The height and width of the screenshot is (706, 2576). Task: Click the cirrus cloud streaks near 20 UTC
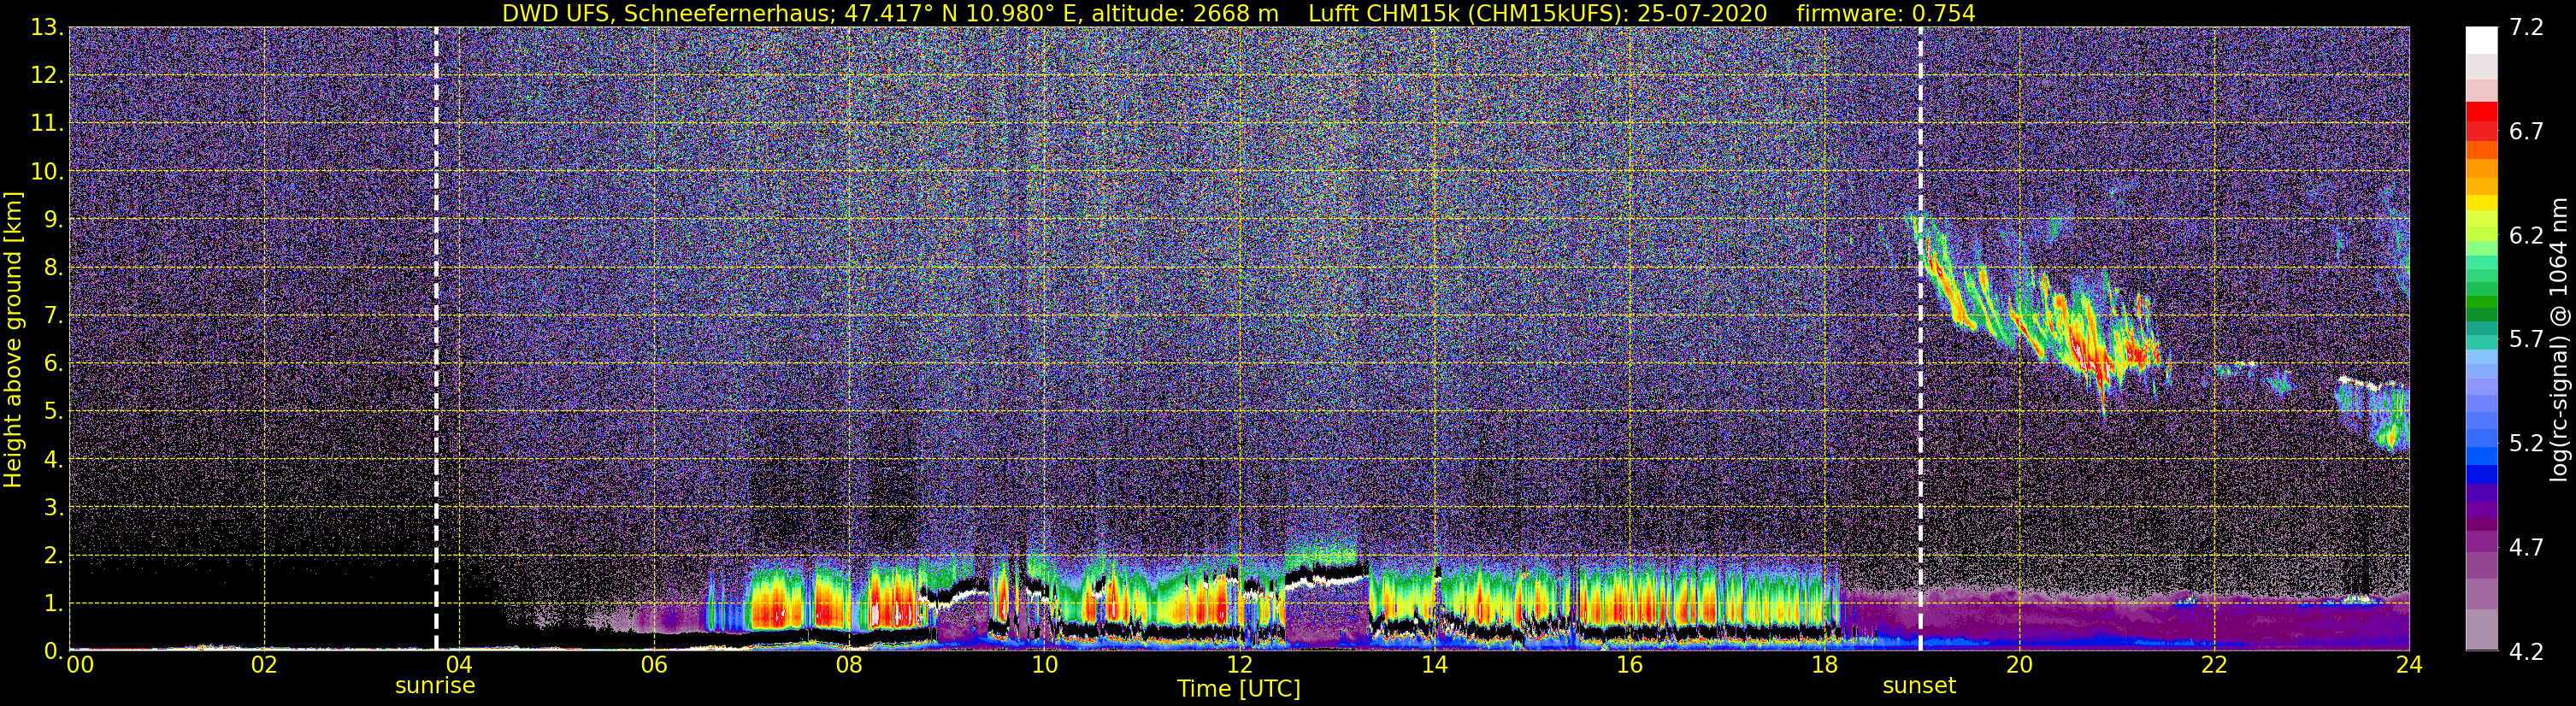[2040, 315]
